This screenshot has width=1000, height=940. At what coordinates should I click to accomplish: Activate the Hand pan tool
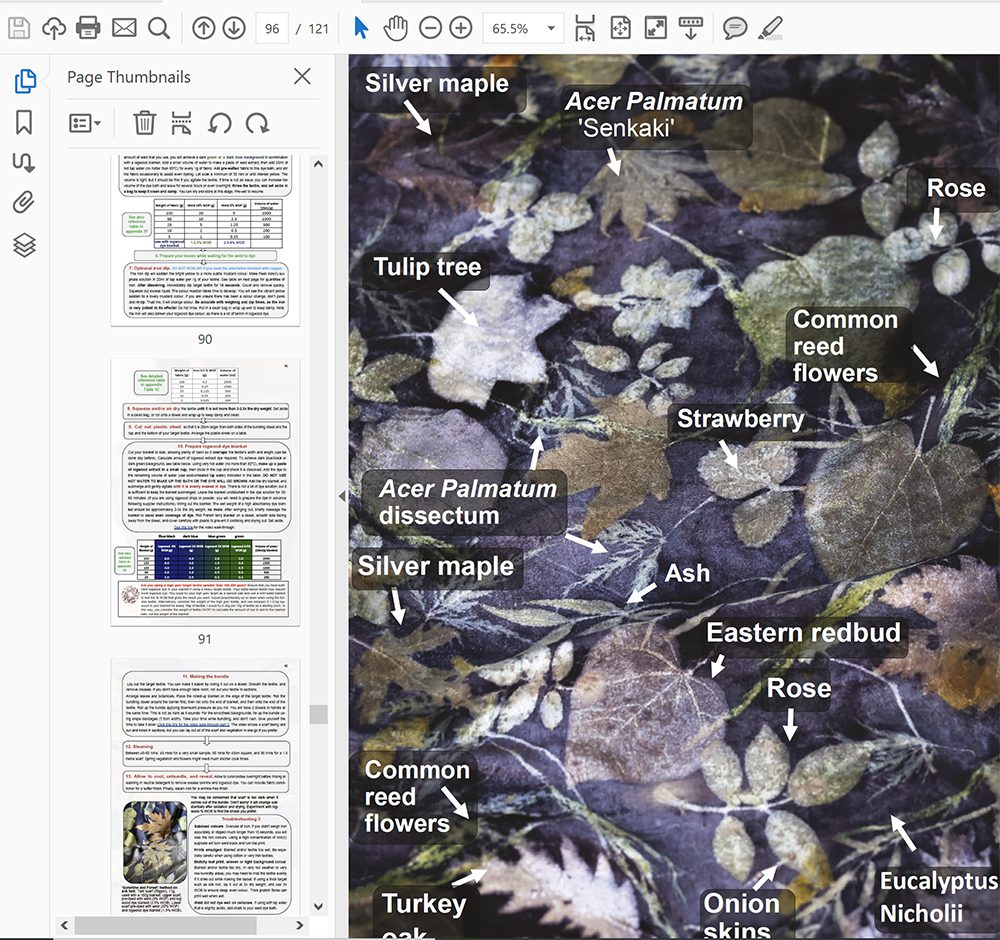click(x=396, y=28)
